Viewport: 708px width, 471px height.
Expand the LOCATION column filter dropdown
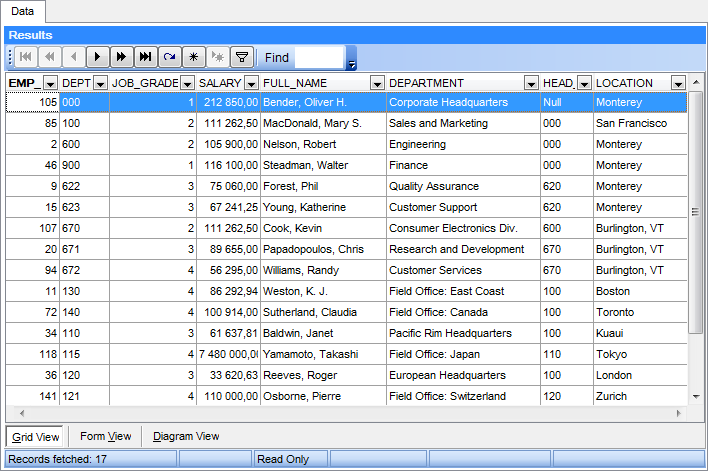click(x=678, y=83)
